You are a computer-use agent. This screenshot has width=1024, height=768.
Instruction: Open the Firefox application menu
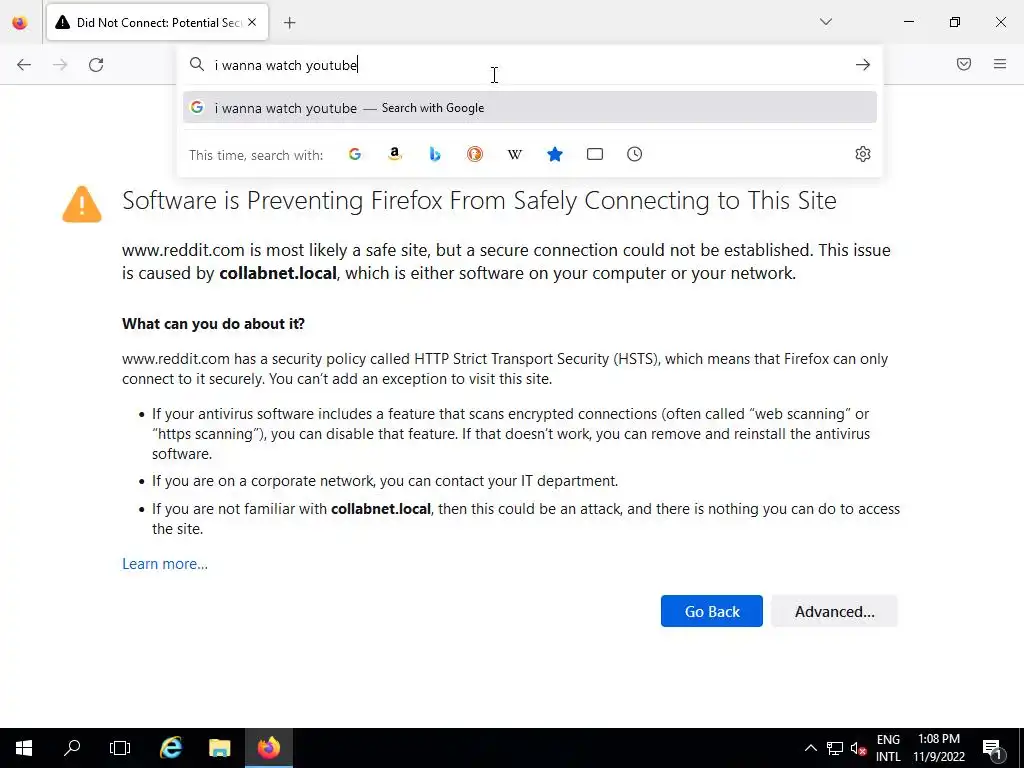pyautogui.click(x=1000, y=64)
